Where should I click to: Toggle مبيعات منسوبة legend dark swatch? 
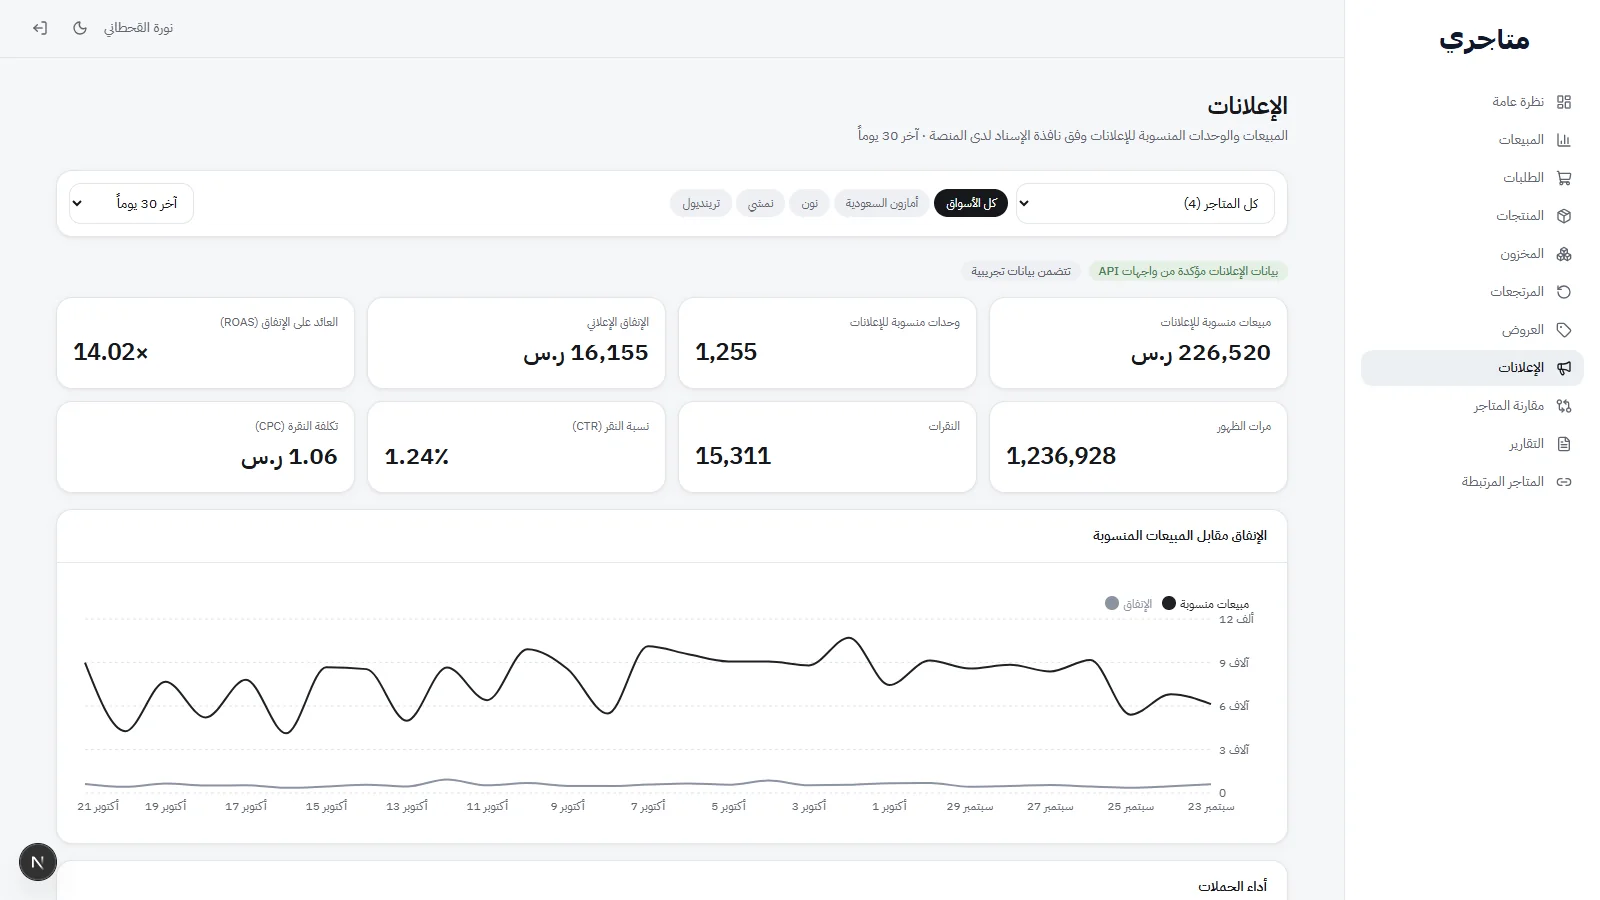pos(1169,603)
